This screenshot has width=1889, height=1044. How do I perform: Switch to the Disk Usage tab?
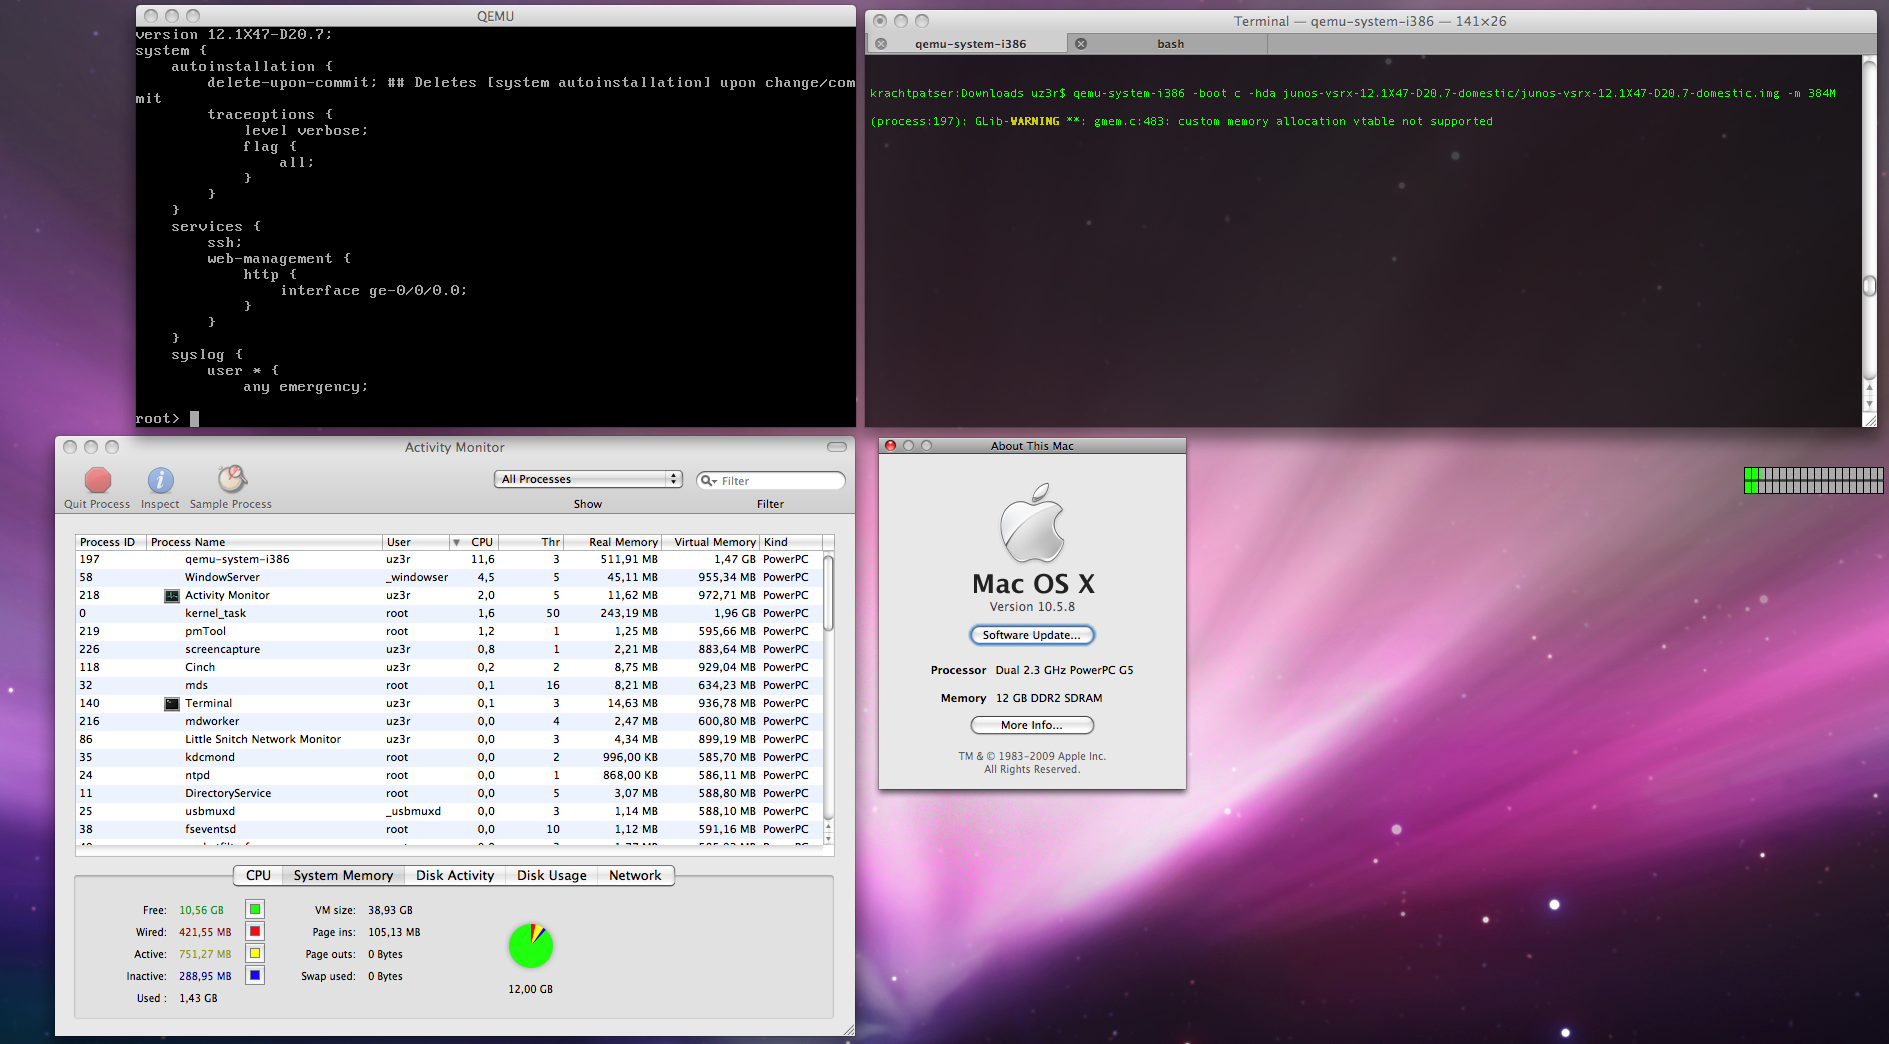click(x=552, y=875)
